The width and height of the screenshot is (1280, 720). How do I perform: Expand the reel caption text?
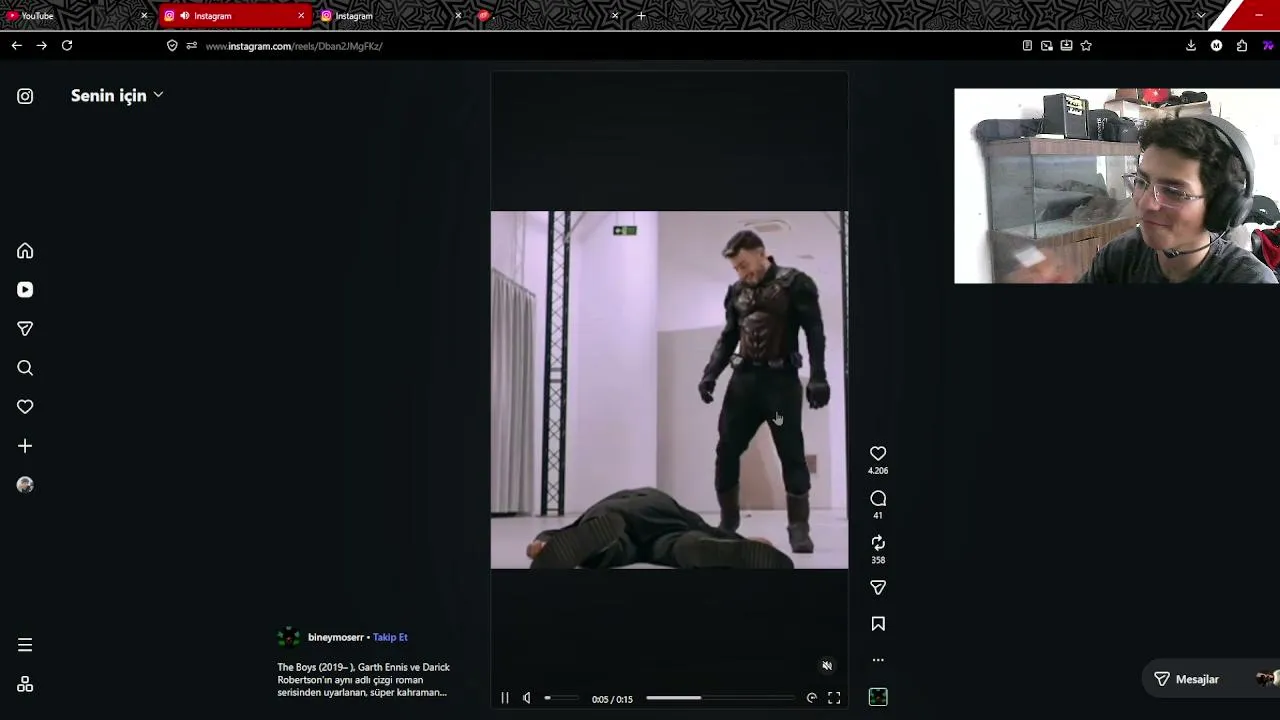pyautogui.click(x=364, y=680)
